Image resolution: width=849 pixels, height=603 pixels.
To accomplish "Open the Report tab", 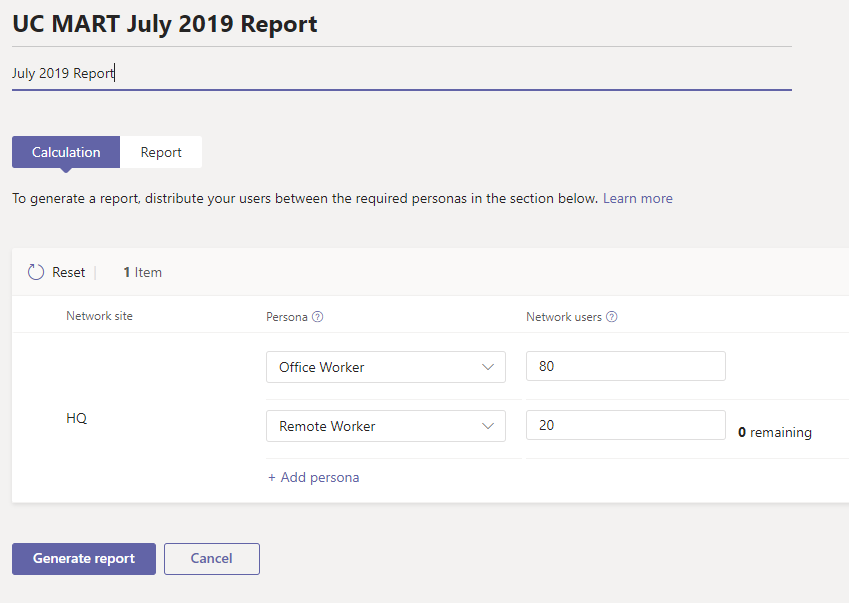I will pos(161,152).
